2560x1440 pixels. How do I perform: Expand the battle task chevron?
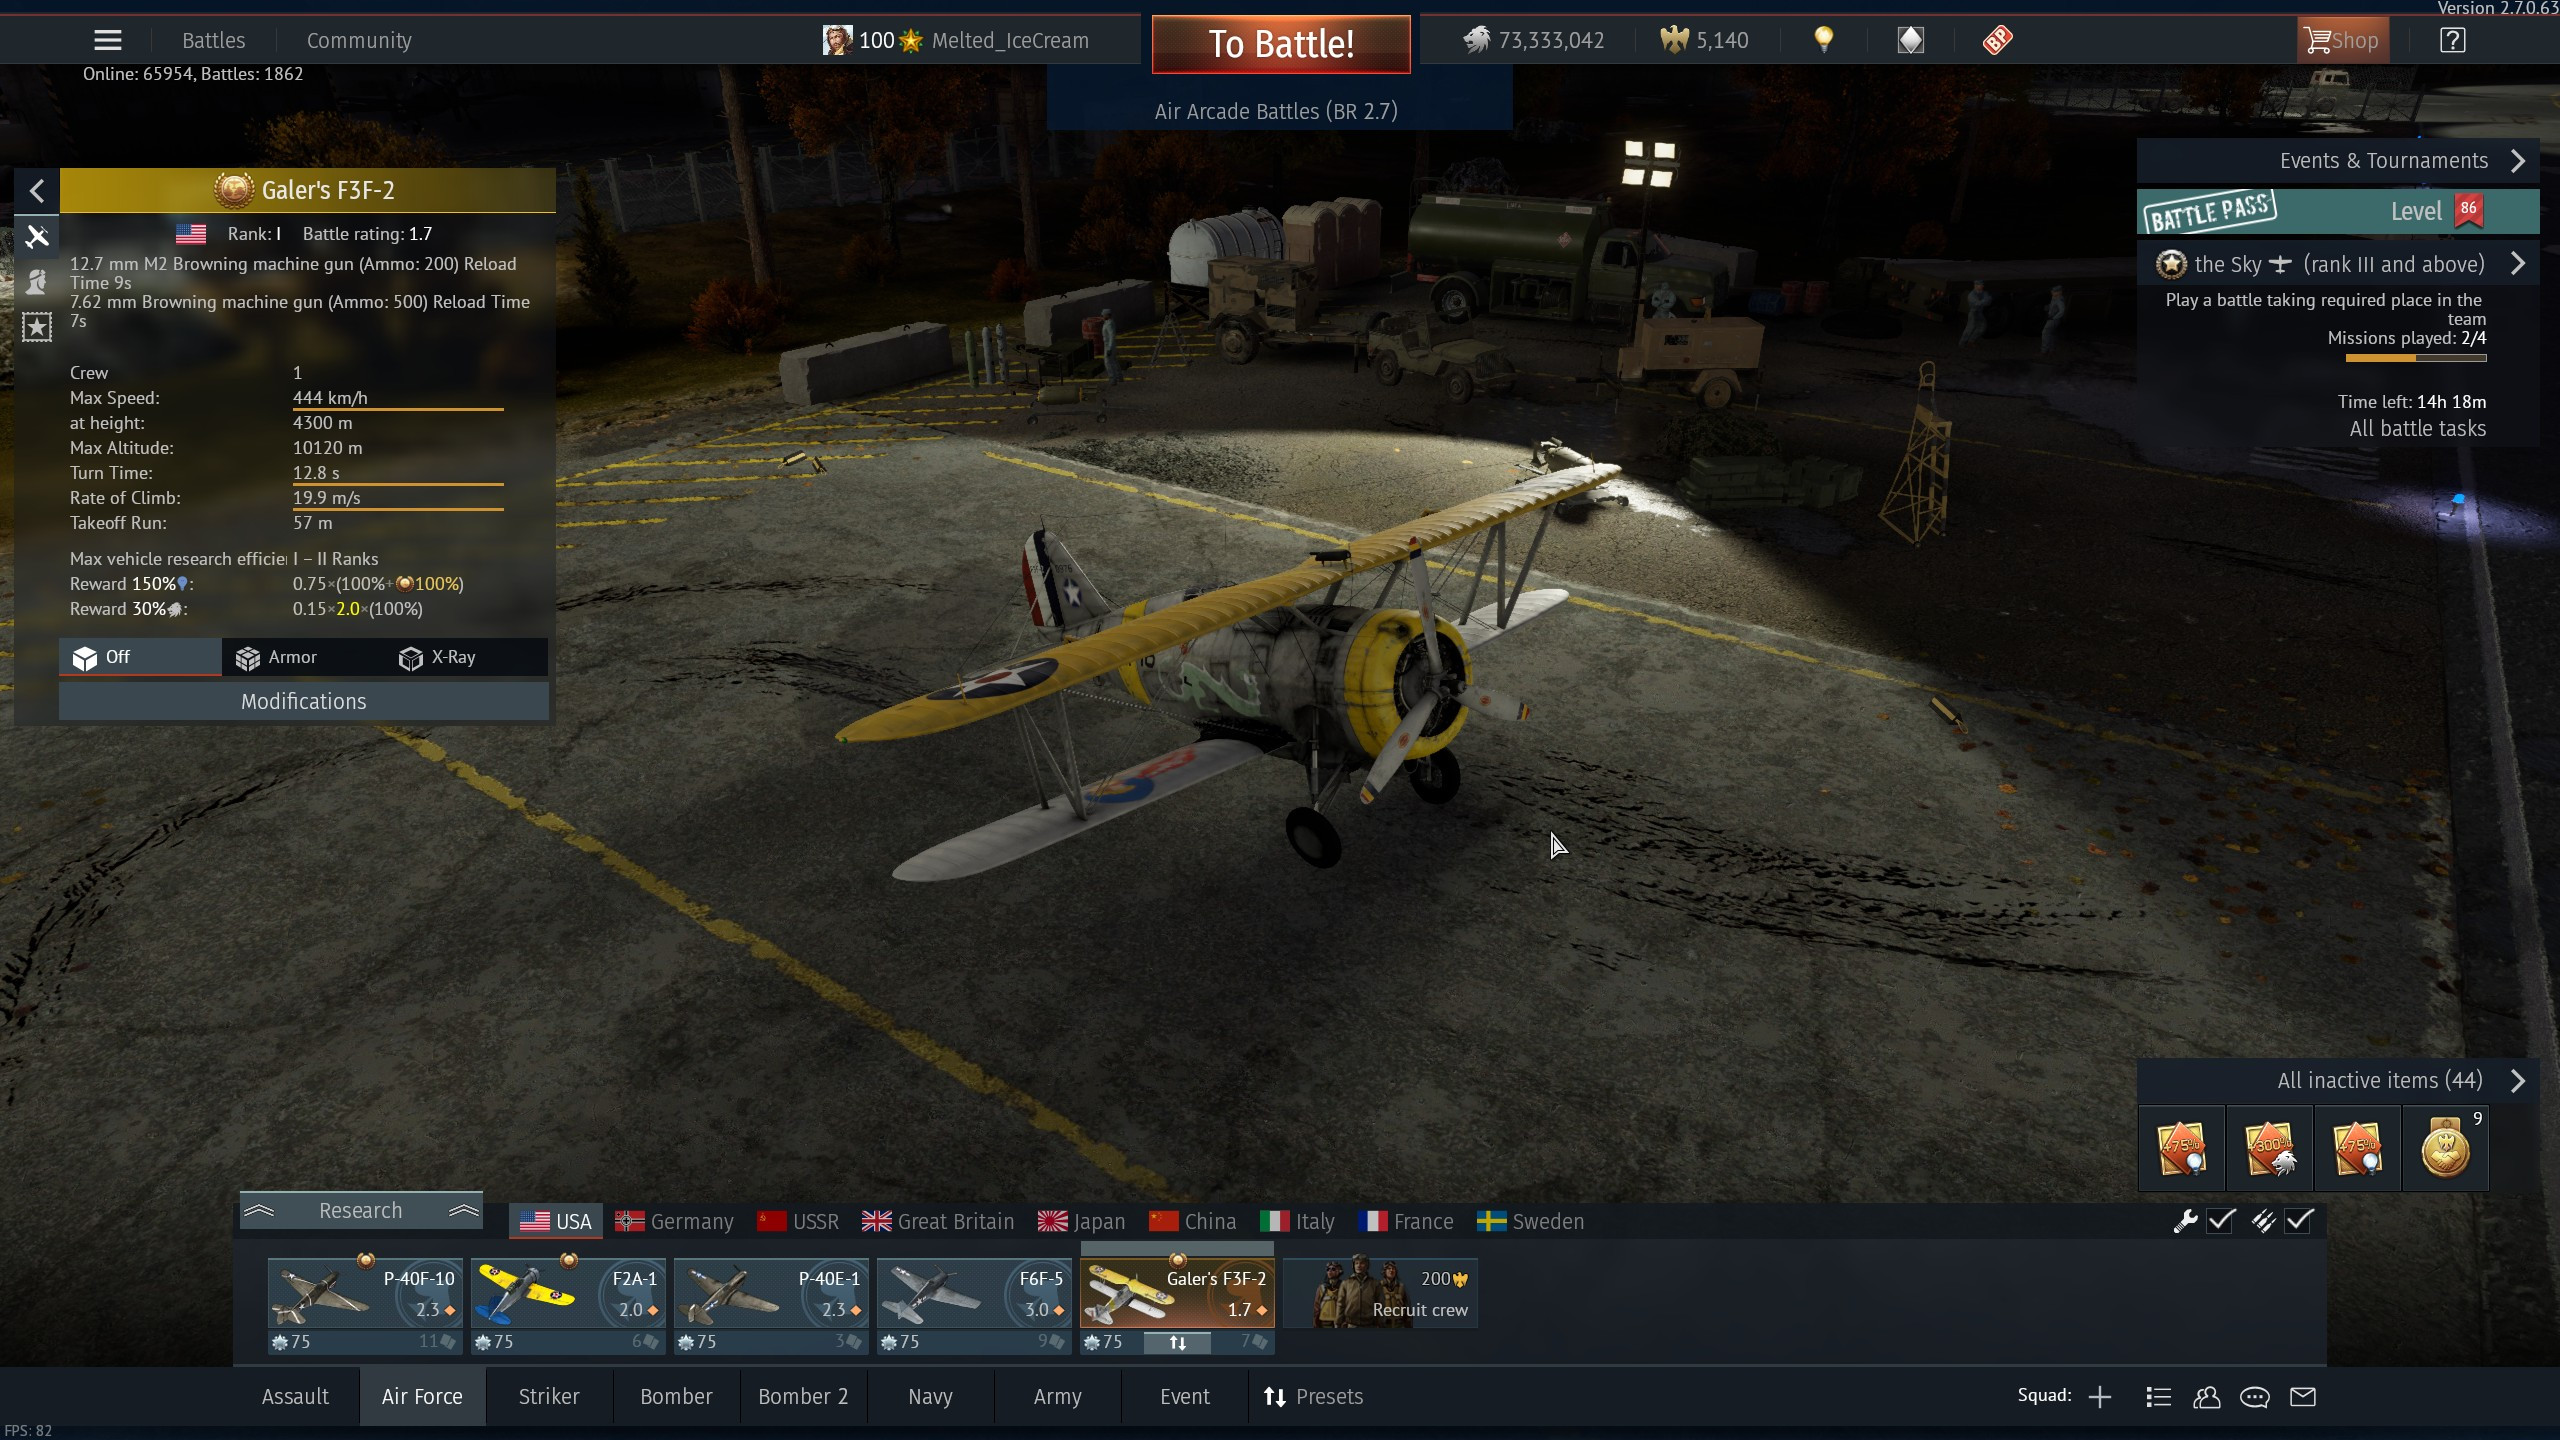[2518, 264]
